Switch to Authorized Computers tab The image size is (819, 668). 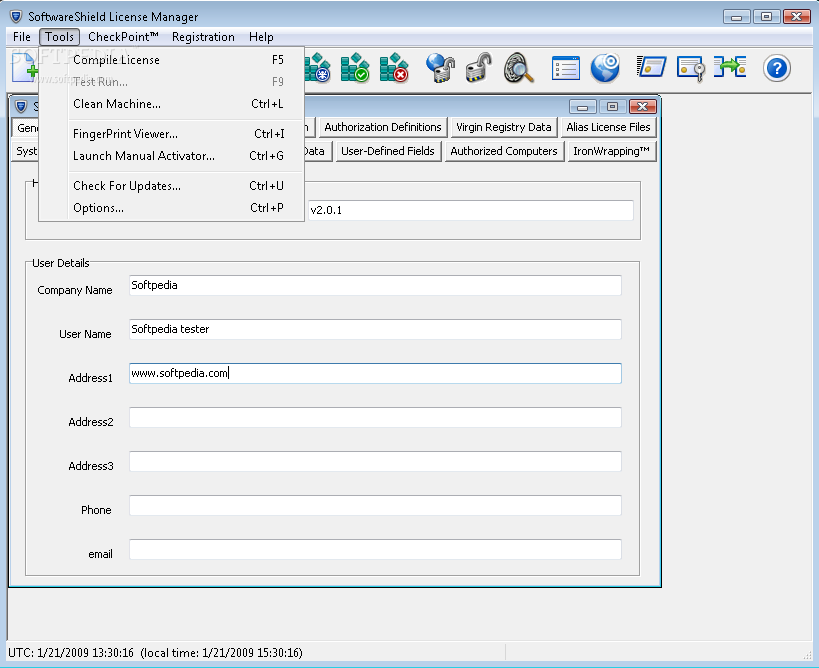click(504, 151)
